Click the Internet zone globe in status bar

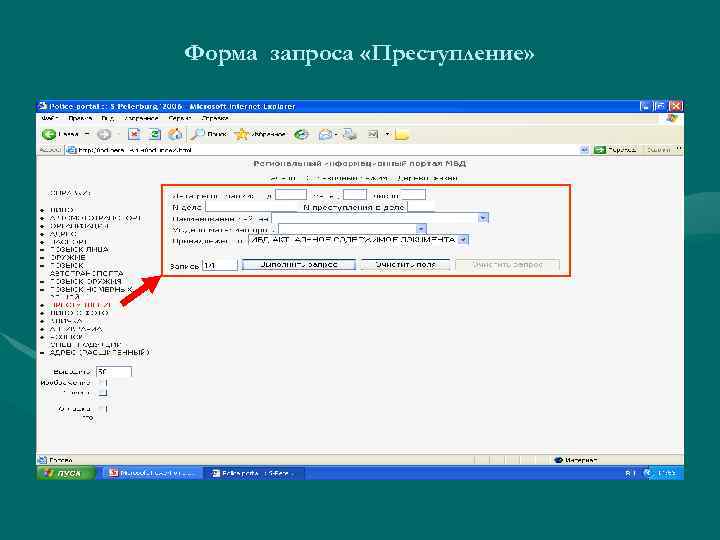pyautogui.click(x=559, y=460)
